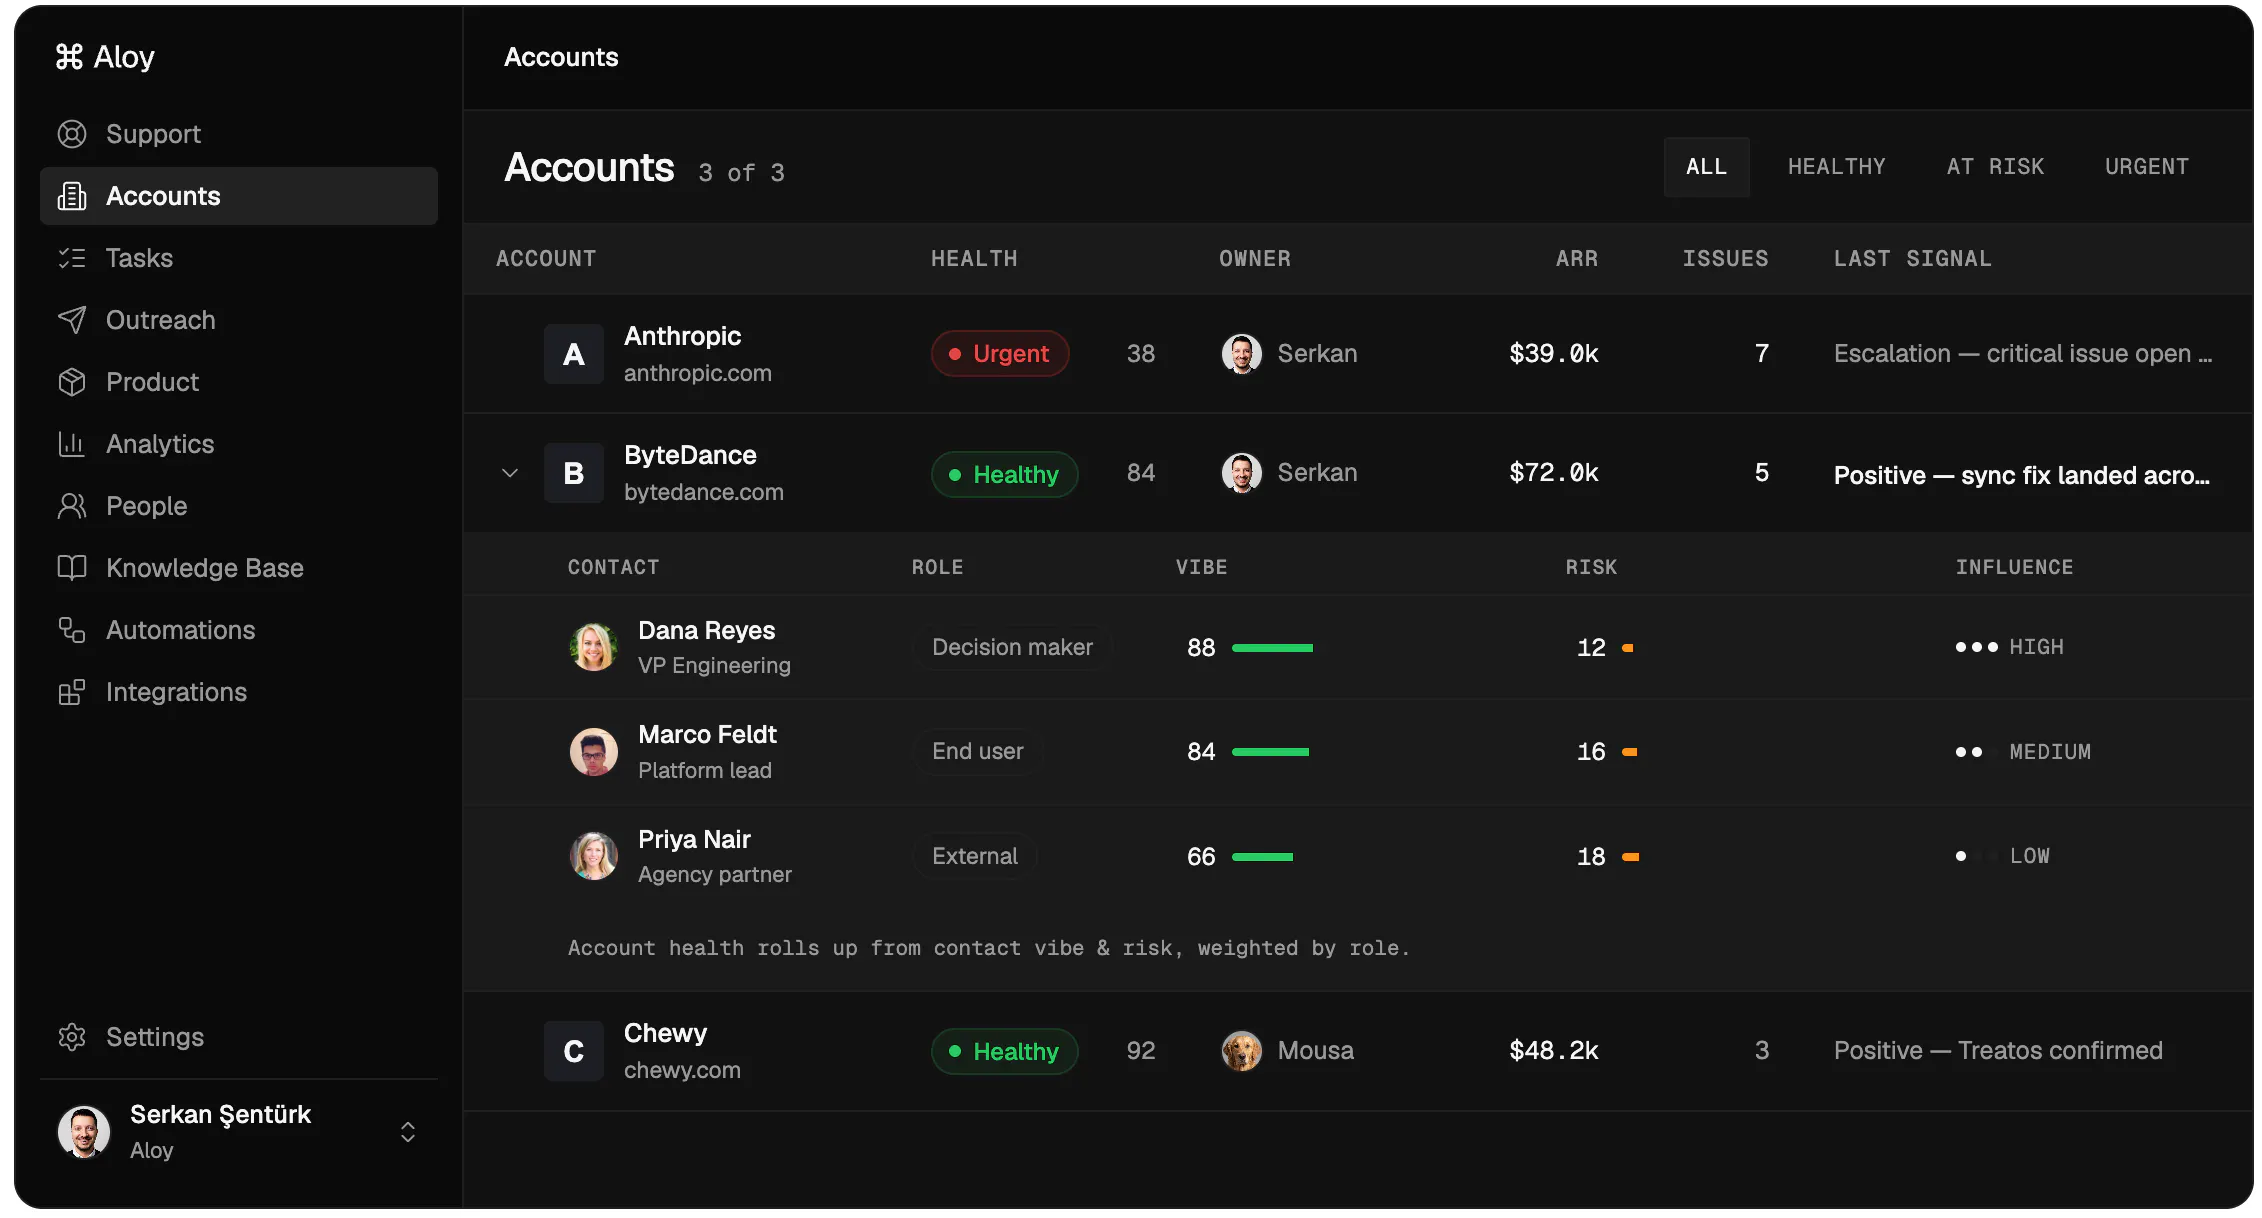This screenshot has height=1218, width=2262.
Task: Click the Decision maker role pill
Action: pyautogui.click(x=1013, y=647)
